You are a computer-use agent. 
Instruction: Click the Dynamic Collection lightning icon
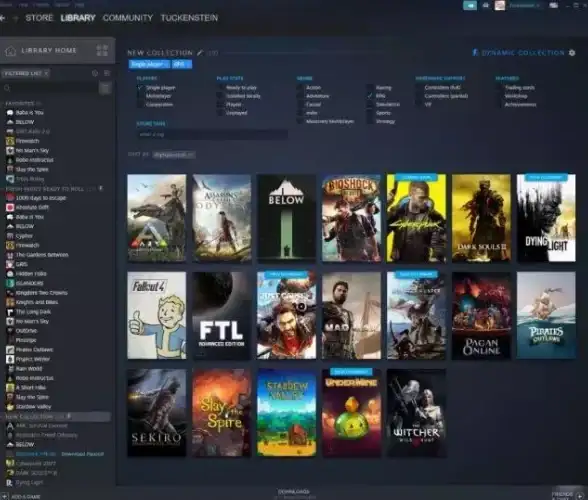[475, 53]
